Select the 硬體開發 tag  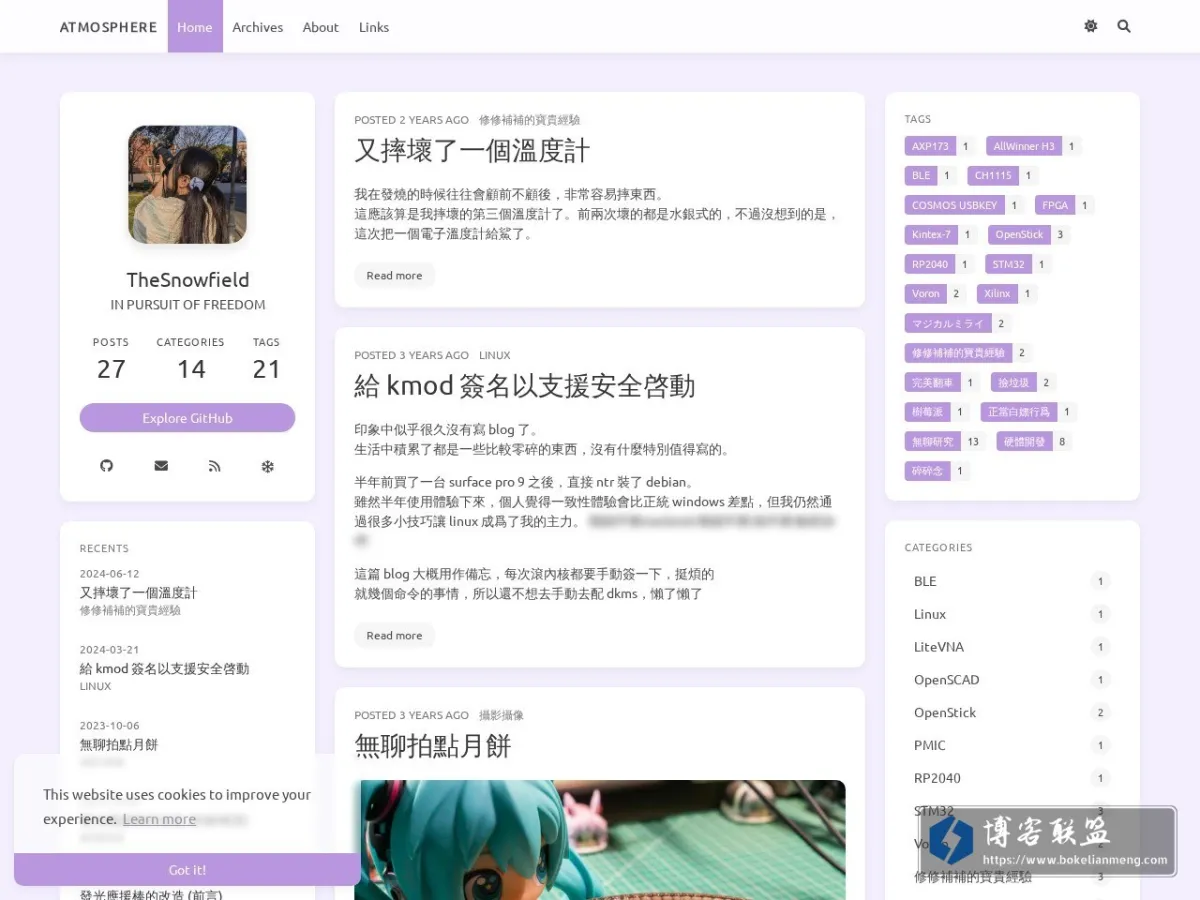pyautogui.click(x=1025, y=441)
